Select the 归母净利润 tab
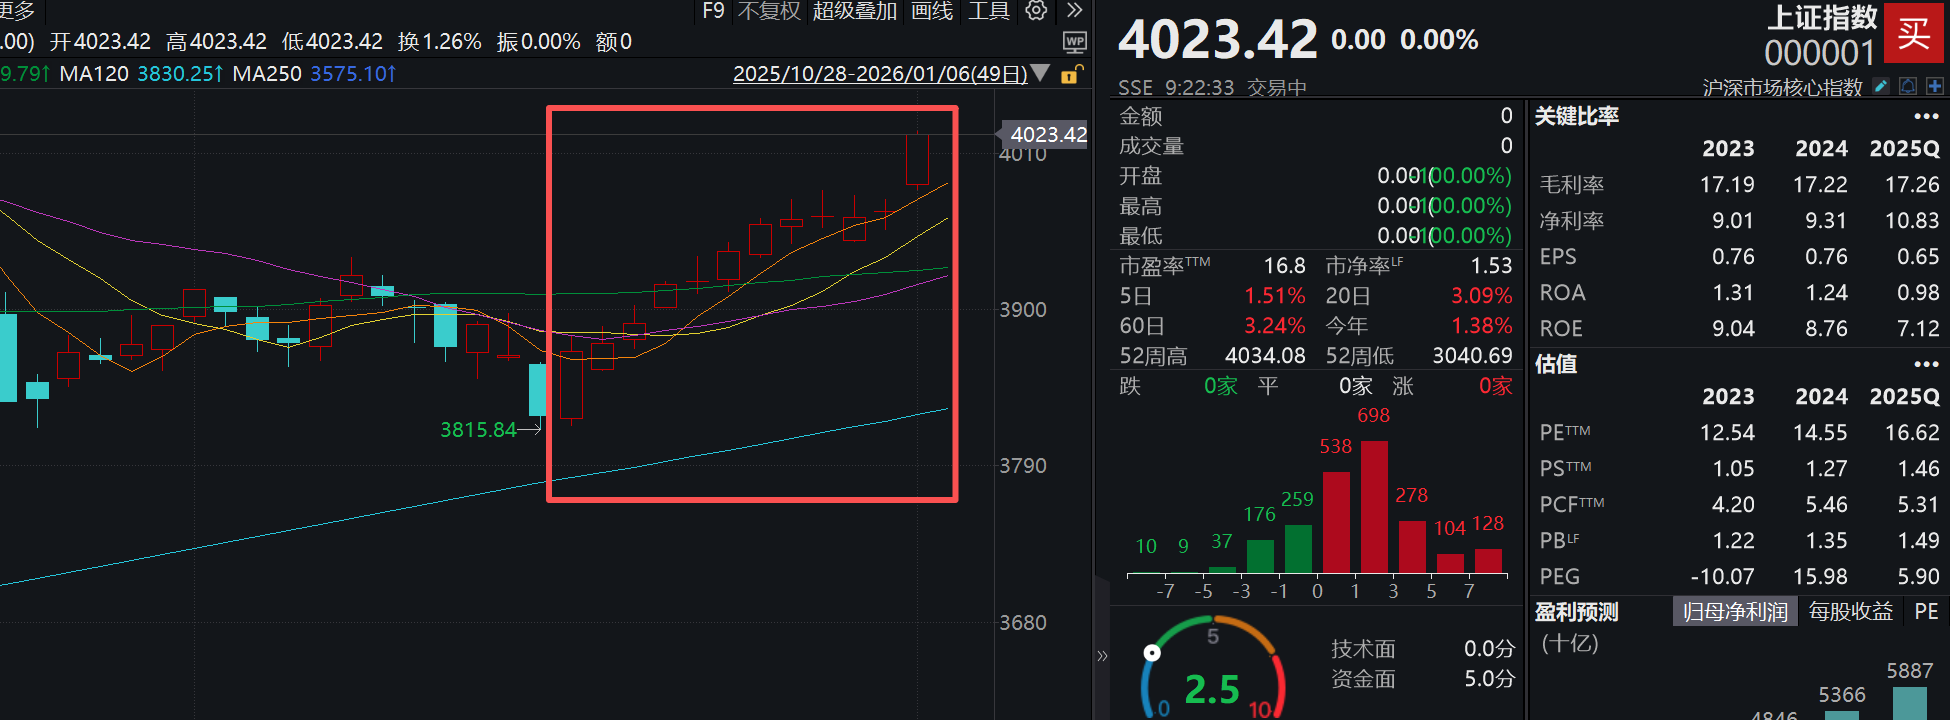The image size is (1950, 720). pyautogui.click(x=1734, y=612)
